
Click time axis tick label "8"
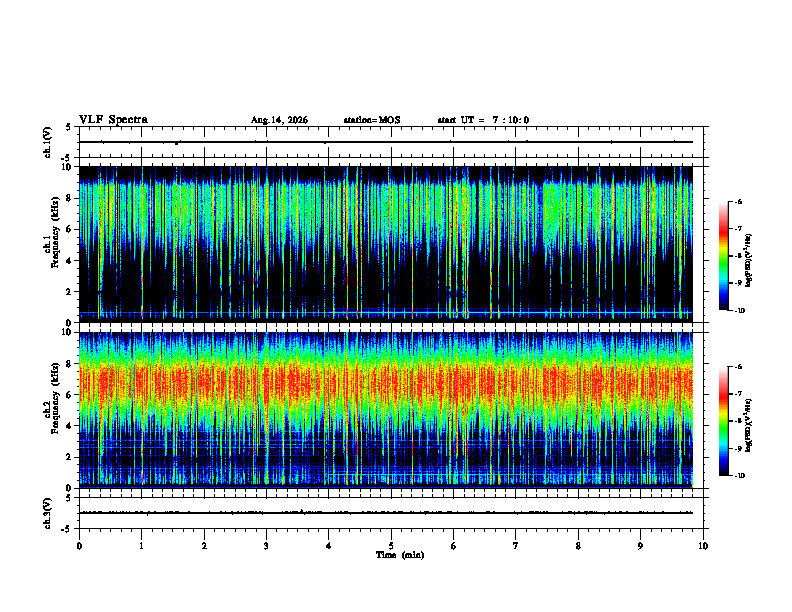[x=578, y=546]
